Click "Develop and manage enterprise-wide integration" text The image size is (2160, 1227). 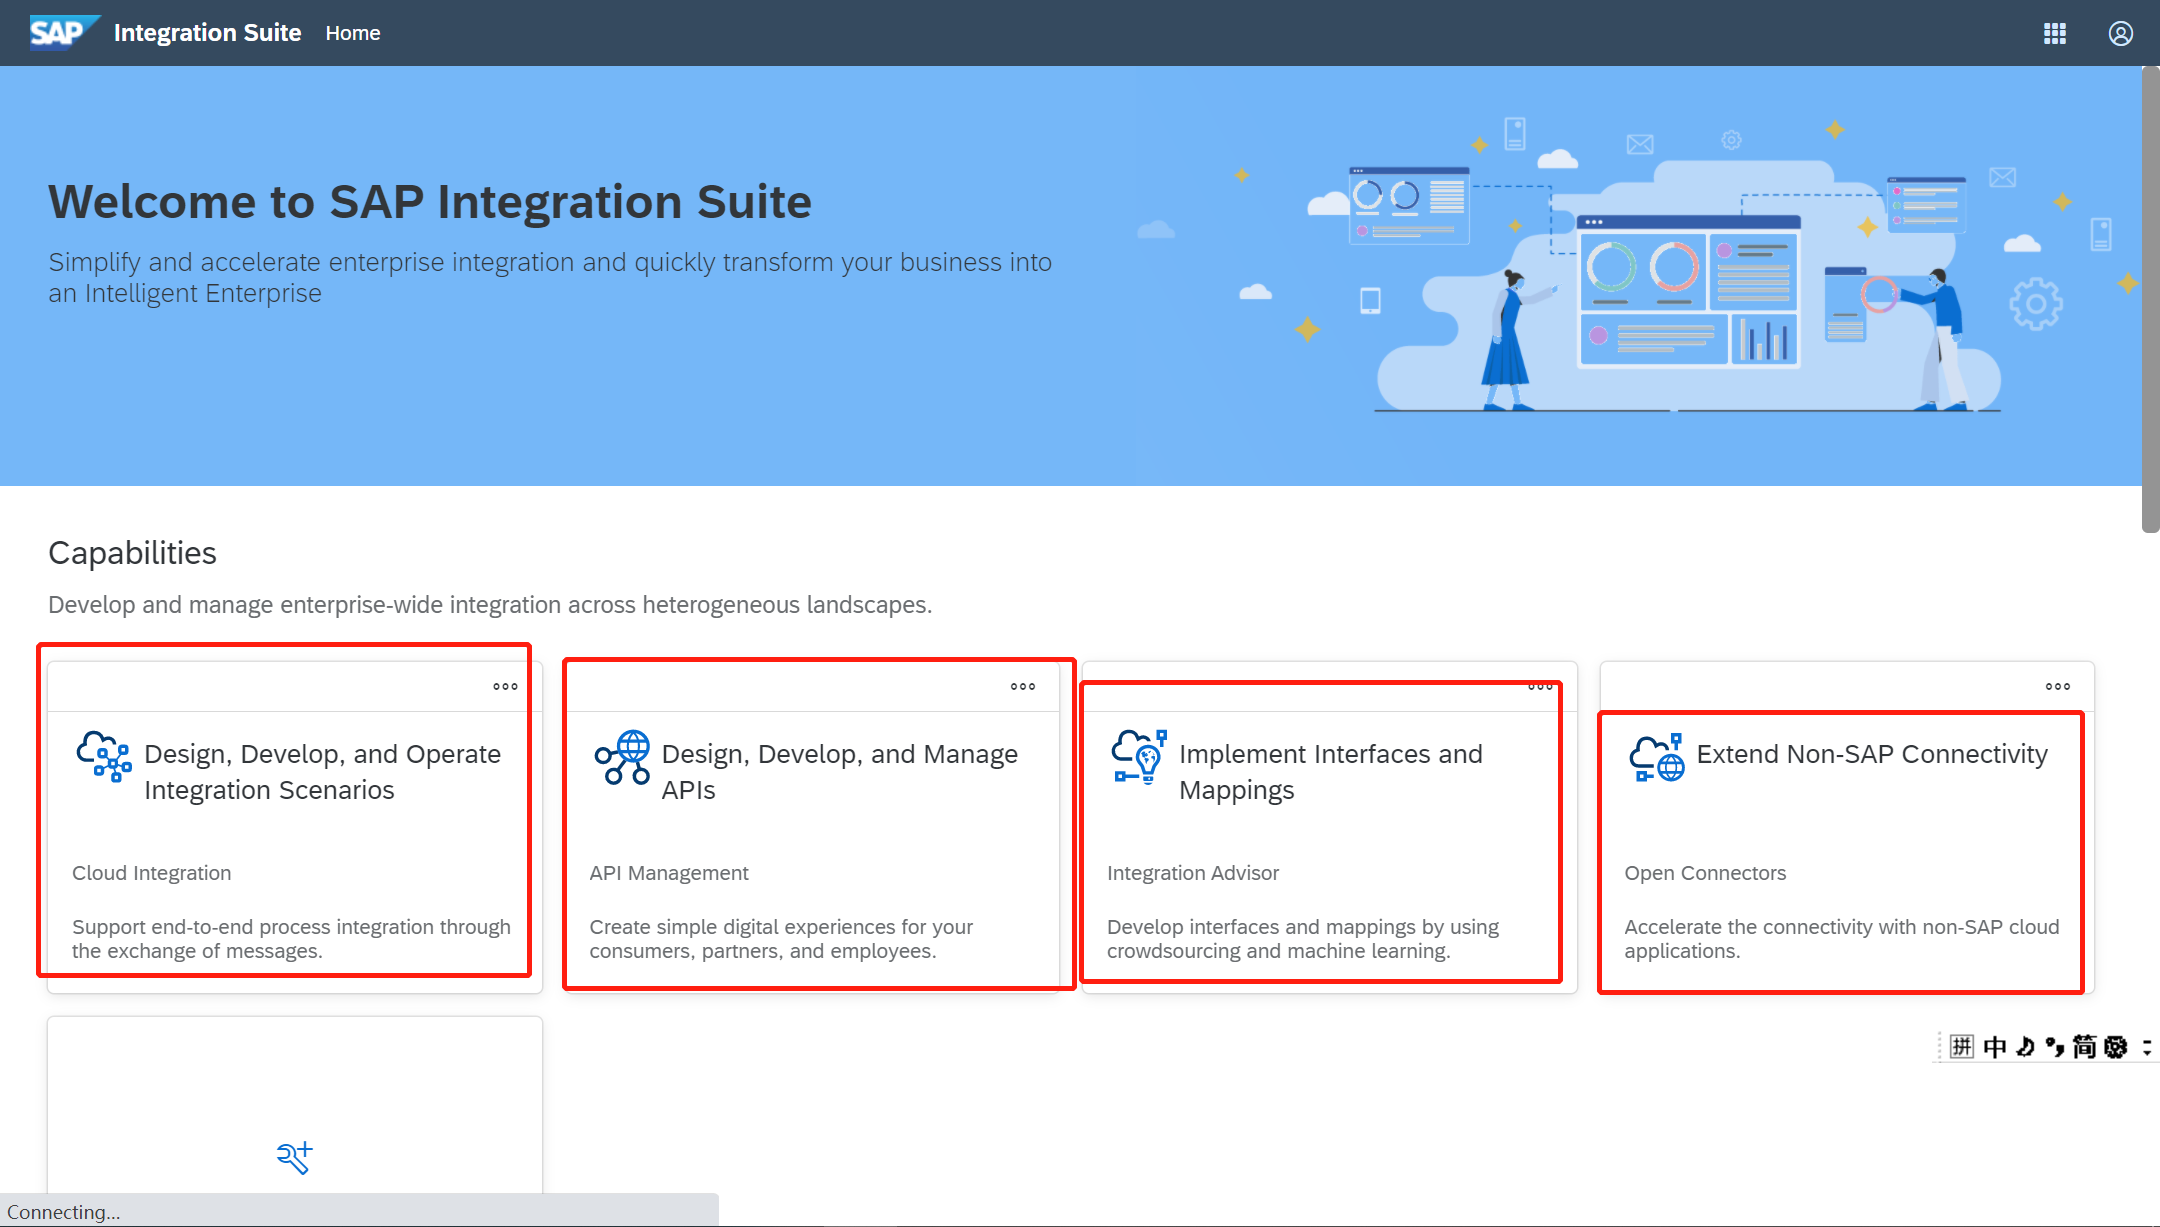click(x=490, y=605)
